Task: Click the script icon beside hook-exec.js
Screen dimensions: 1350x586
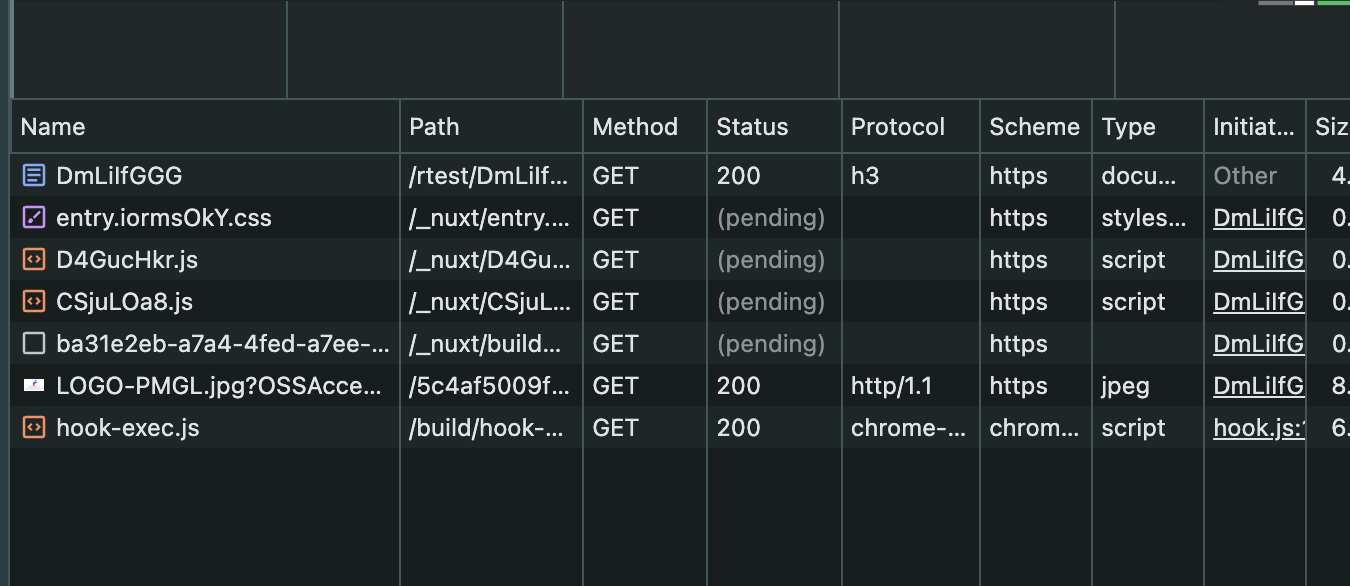Action: [x=34, y=428]
